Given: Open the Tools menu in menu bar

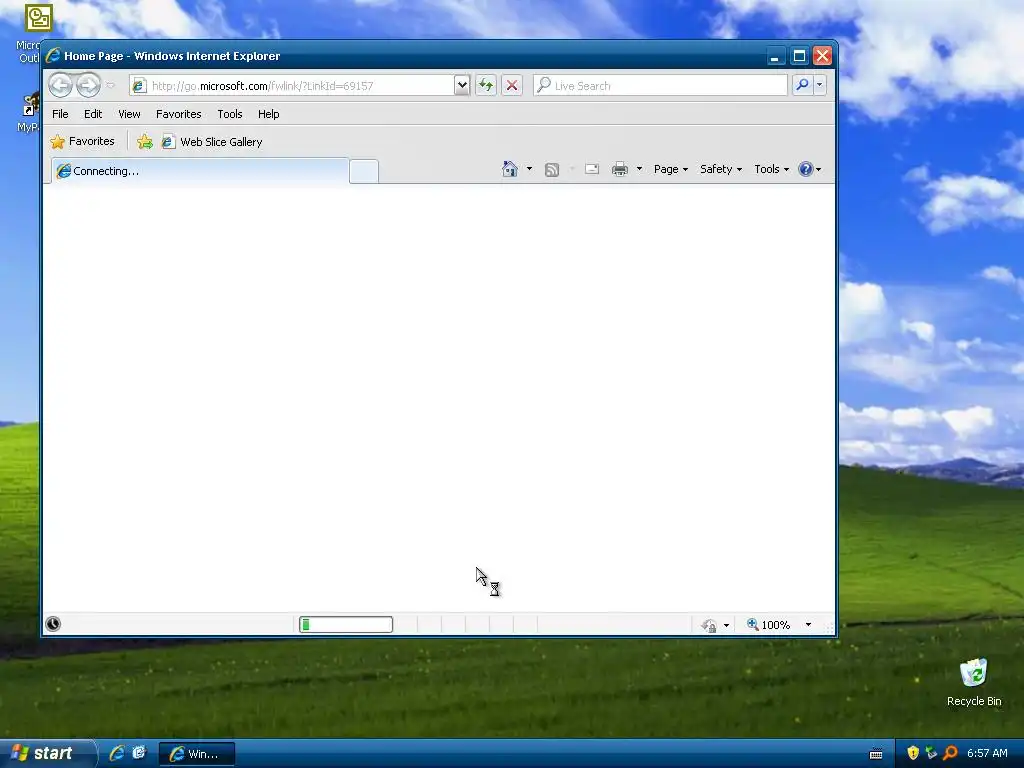Looking at the screenshot, I should [230, 114].
